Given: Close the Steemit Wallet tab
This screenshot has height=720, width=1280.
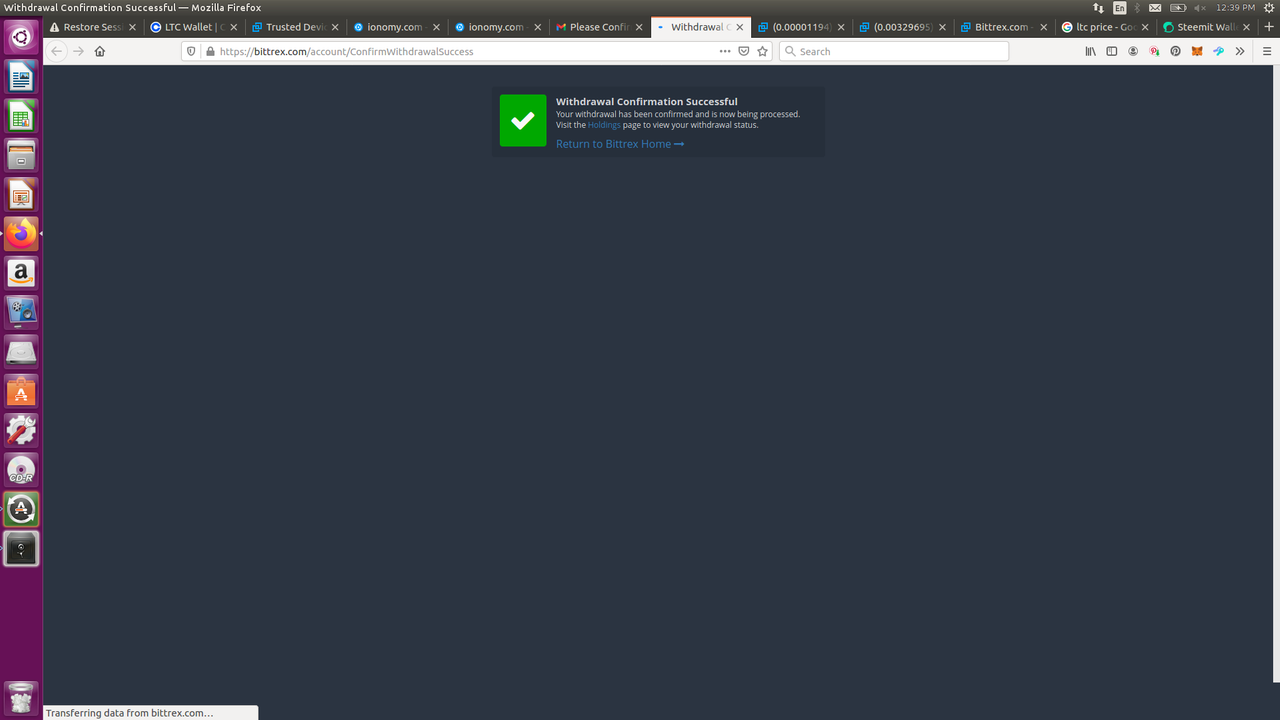Looking at the screenshot, I should coord(1246,27).
